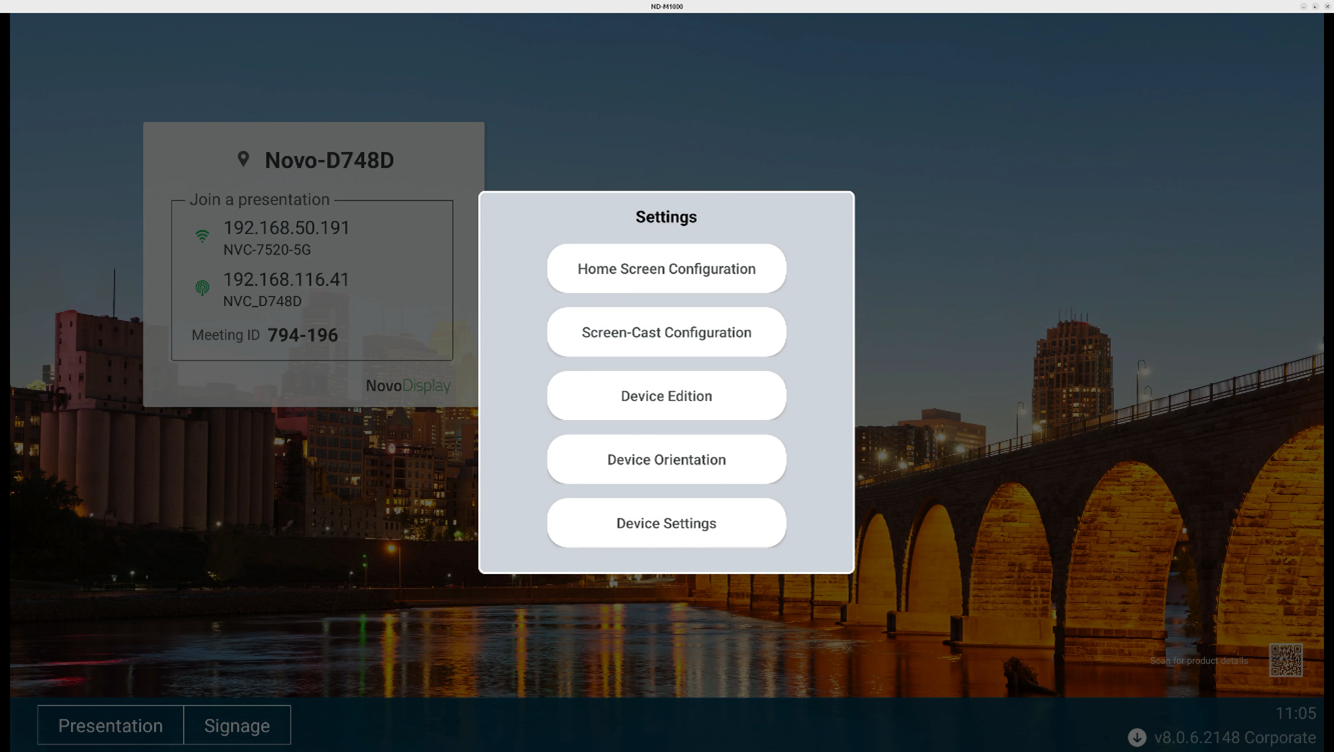The height and width of the screenshot is (752, 1334).
Task: Click the Meeting ID 794-196
Action: pyautogui.click(x=302, y=335)
